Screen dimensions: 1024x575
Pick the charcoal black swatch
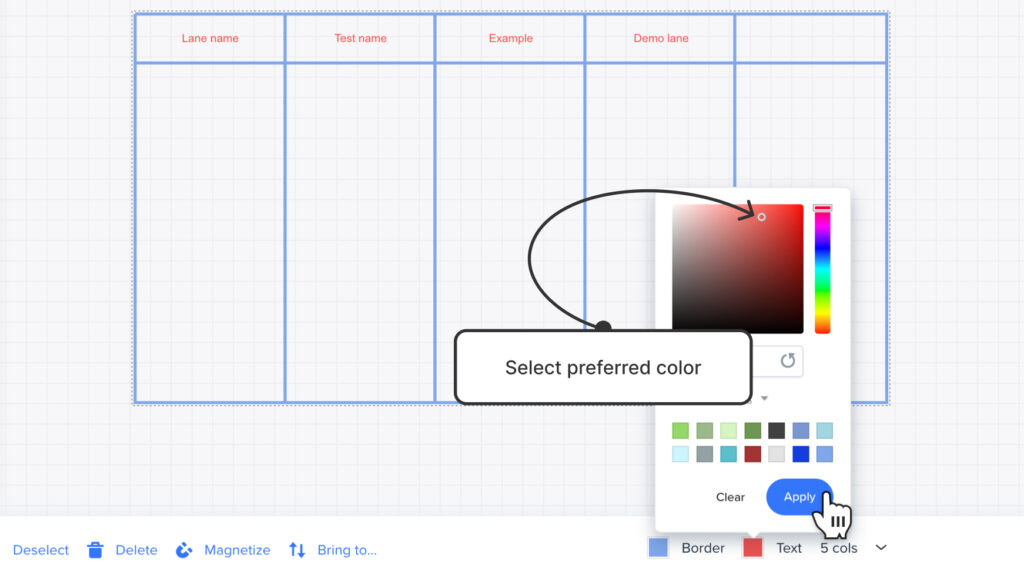click(776, 431)
